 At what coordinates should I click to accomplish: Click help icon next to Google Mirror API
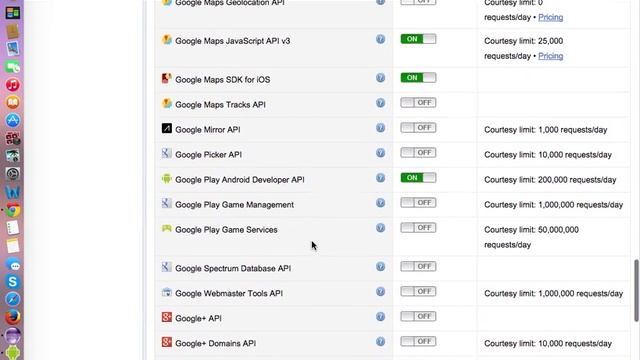(x=380, y=128)
